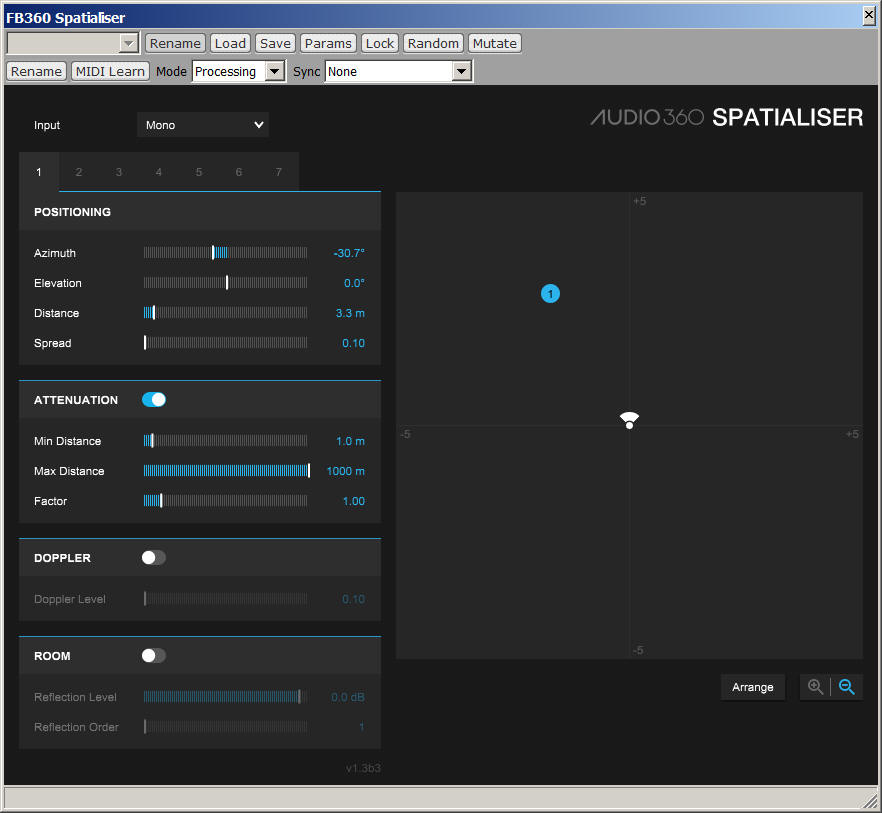Viewport: 882px width, 813px height.
Task: Switch to source tab 1
Action: pyautogui.click(x=39, y=172)
